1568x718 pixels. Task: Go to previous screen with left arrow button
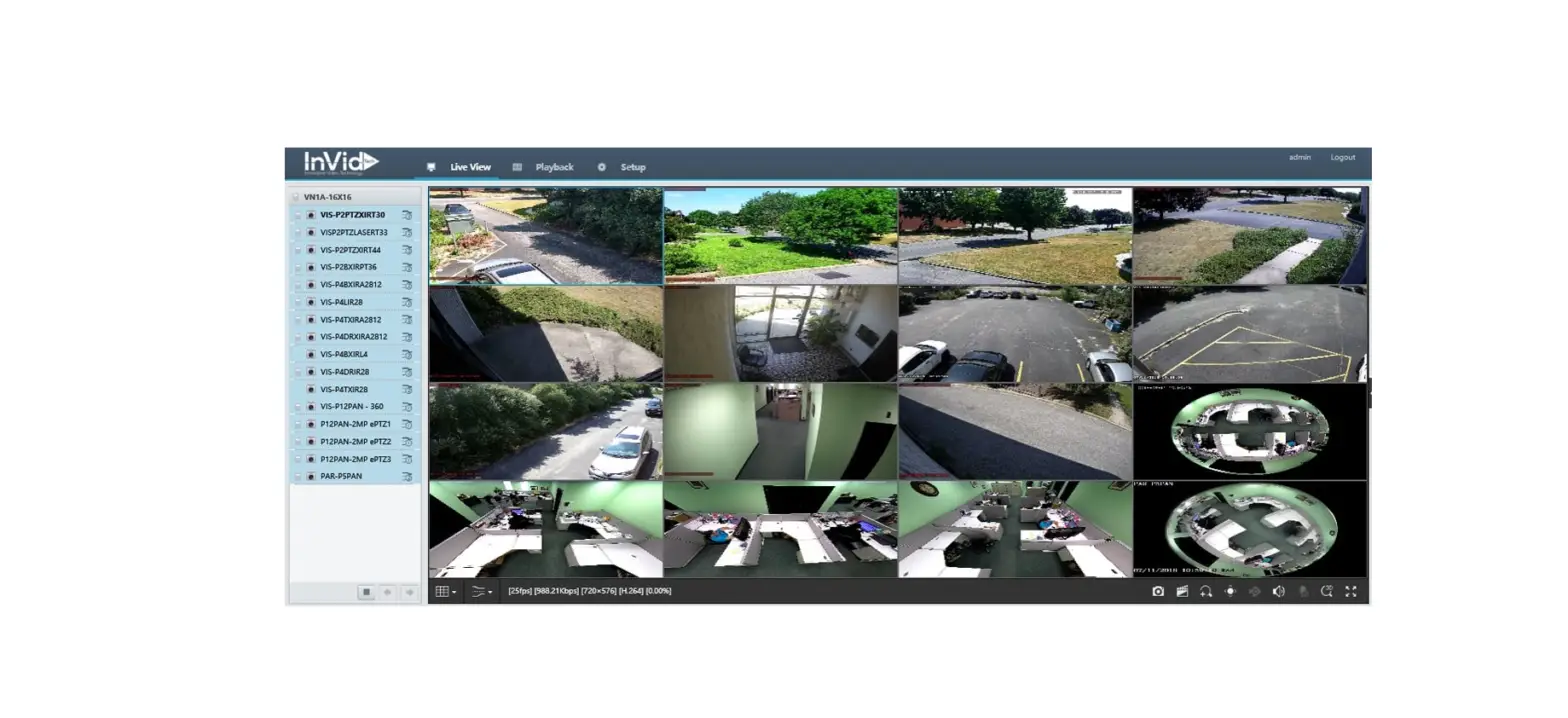coord(388,592)
